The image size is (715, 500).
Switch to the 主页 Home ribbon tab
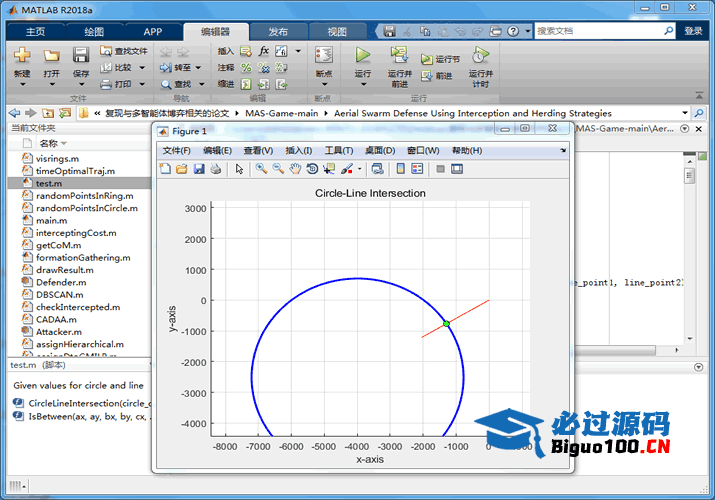(x=36, y=31)
